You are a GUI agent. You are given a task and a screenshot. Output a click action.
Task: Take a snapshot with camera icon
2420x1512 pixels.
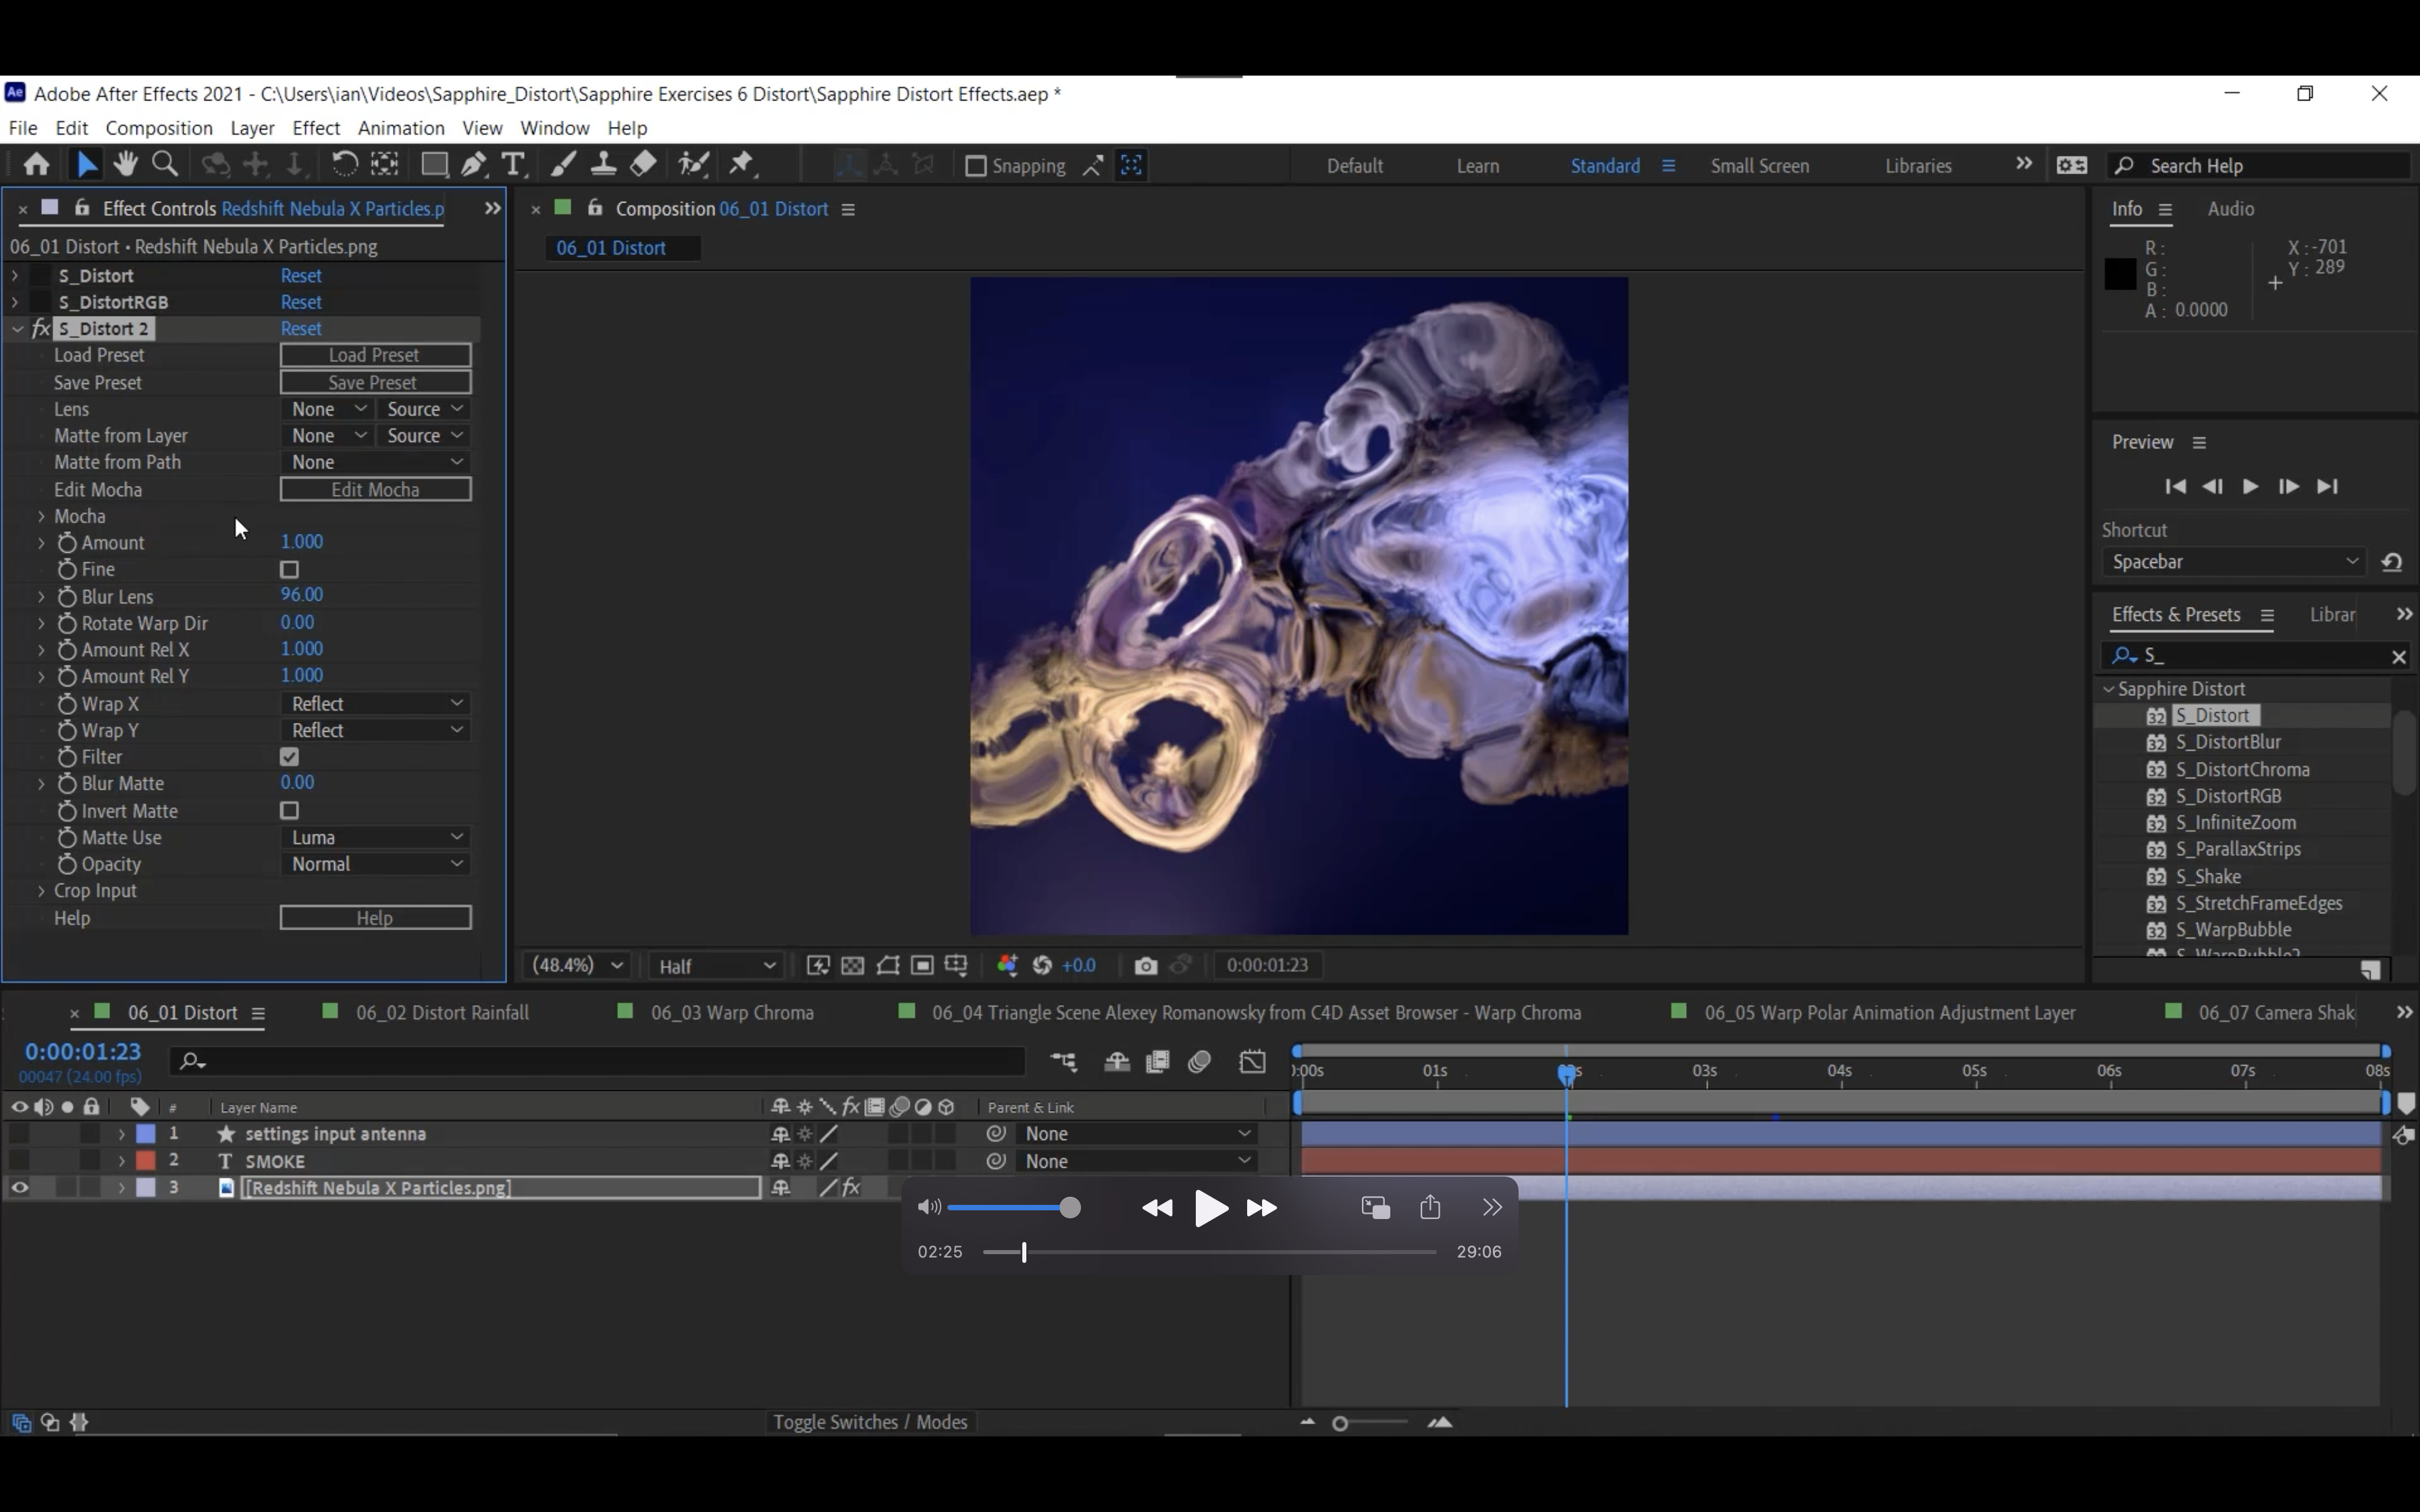1146,966
